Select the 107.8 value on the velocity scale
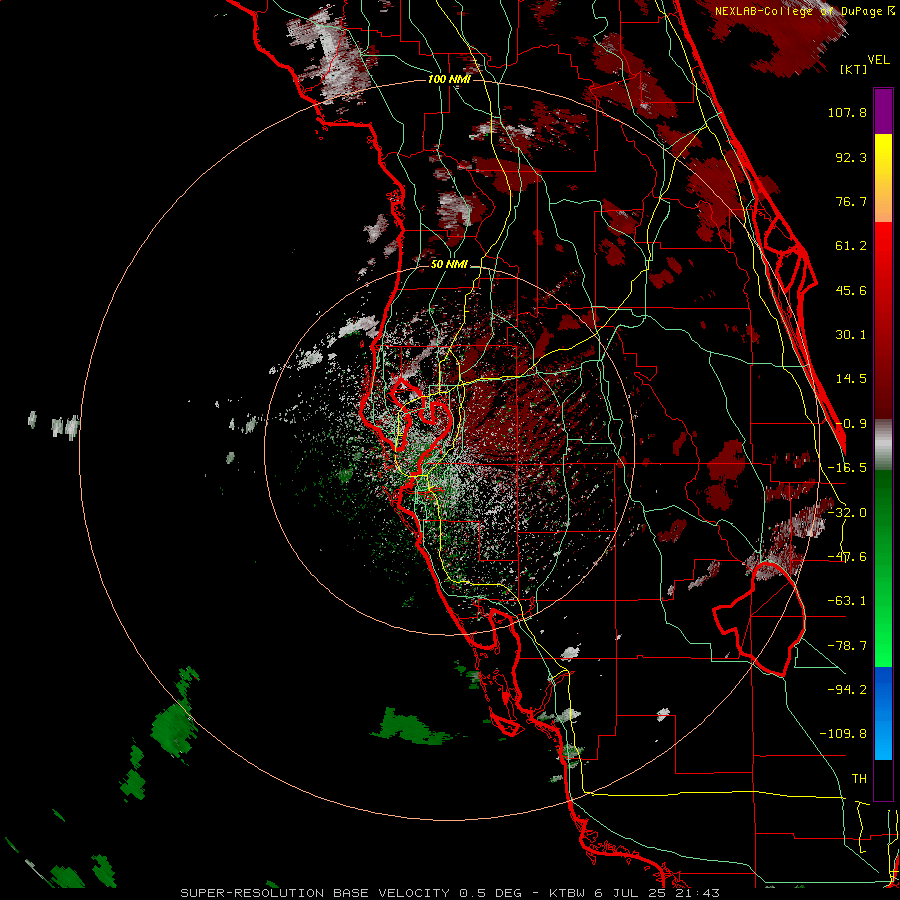The height and width of the screenshot is (900, 900). click(x=847, y=112)
